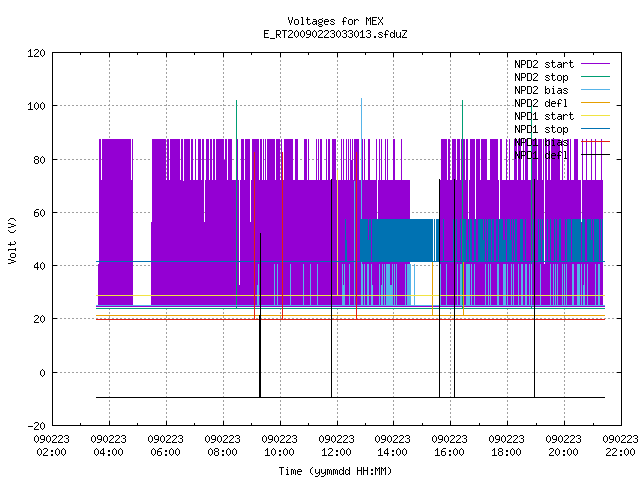This screenshot has height=480, width=640.
Task: Click y-axis tick value 100
Action: (x=36, y=106)
